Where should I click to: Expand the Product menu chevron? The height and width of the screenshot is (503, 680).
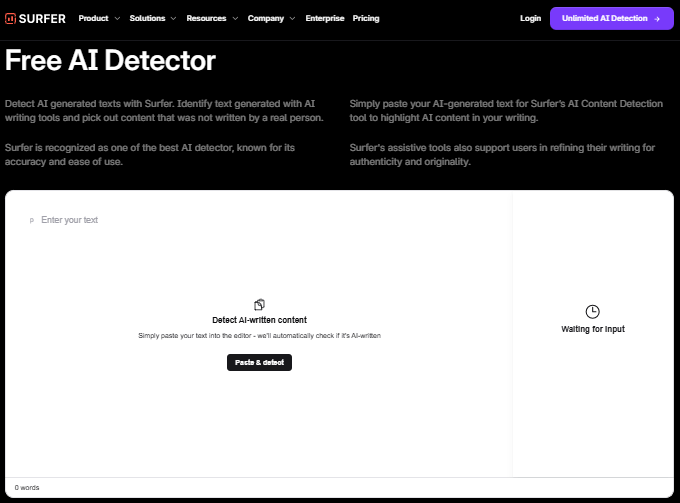(117, 19)
